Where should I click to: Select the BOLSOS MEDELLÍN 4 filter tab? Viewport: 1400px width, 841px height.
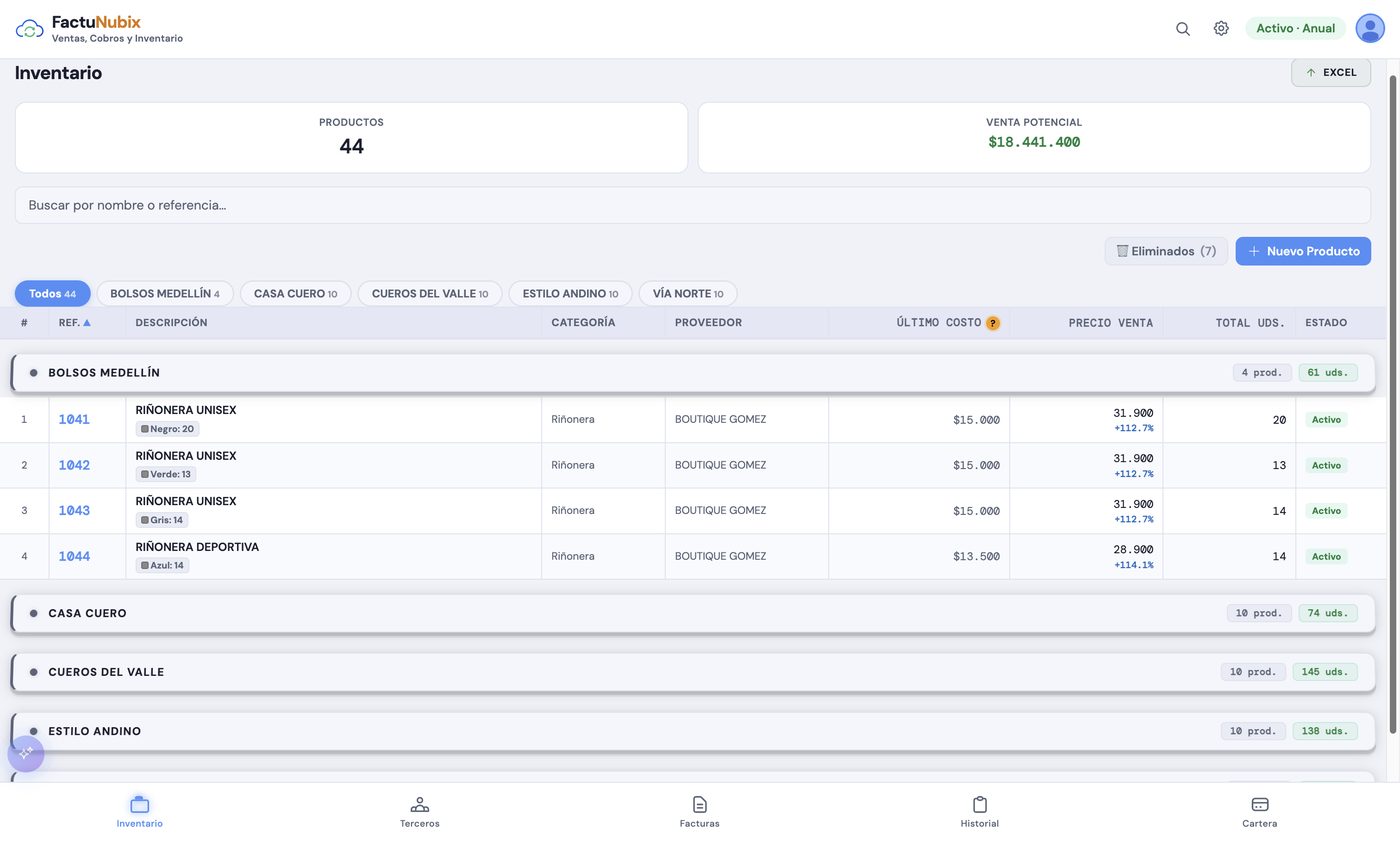165,294
